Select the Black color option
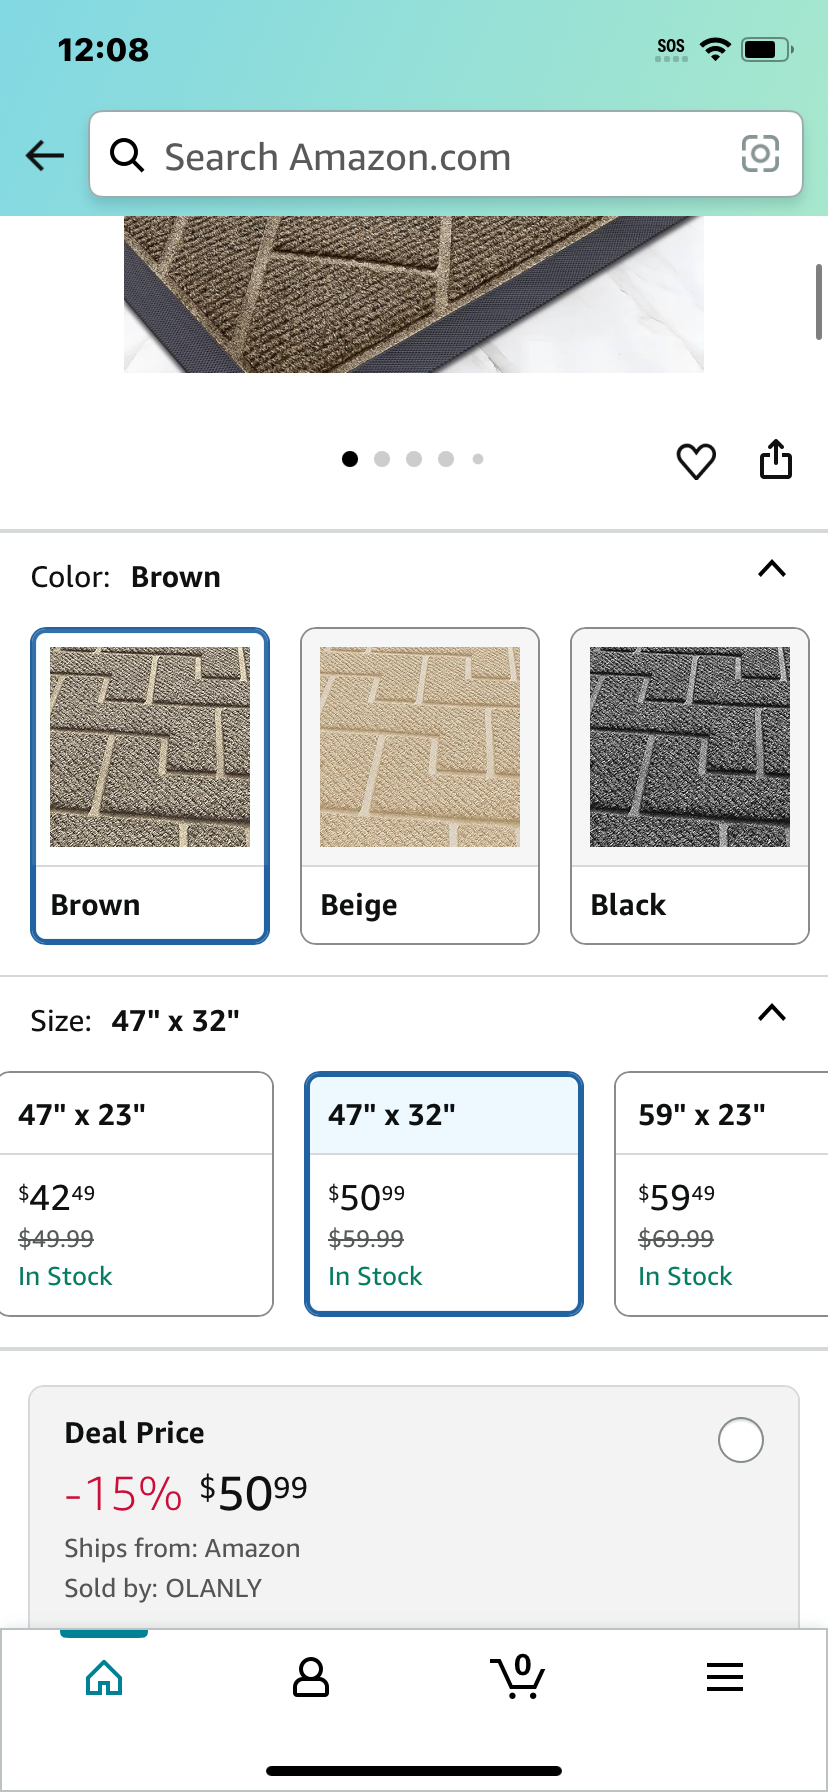The height and width of the screenshot is (1792, 828). pyautogui.click(x=690, y=786)
